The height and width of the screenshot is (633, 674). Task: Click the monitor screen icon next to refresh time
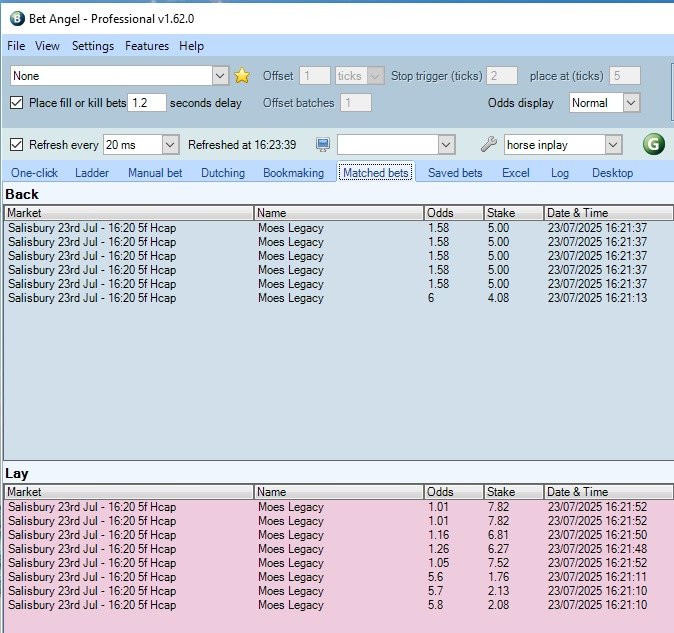[323, 144]
